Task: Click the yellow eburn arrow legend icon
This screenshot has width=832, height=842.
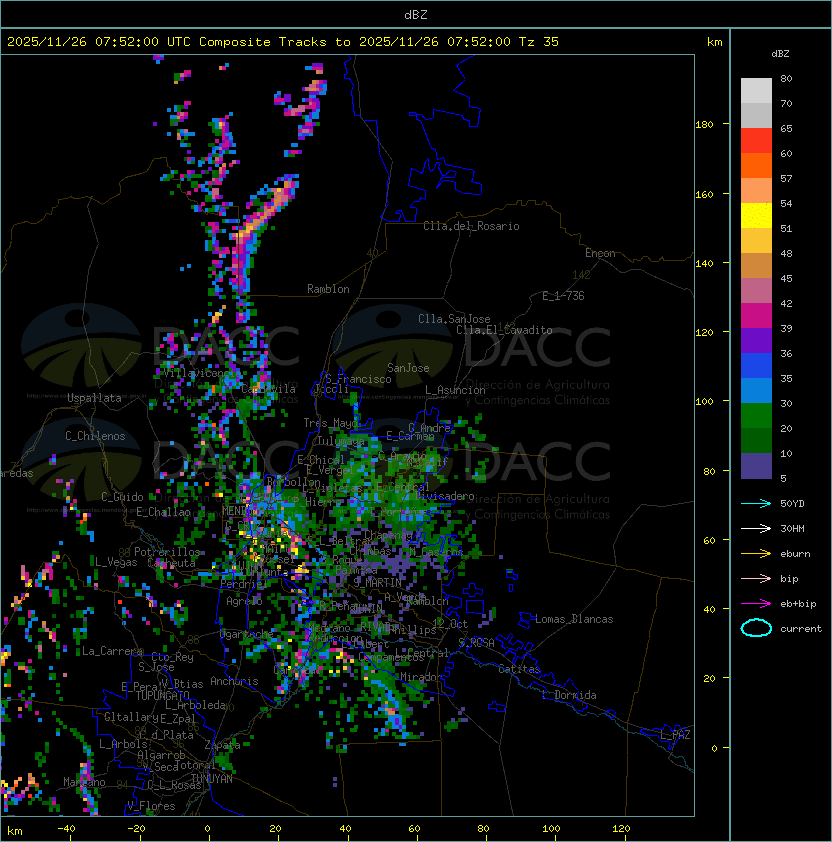Action: click(x=756, y=554)
